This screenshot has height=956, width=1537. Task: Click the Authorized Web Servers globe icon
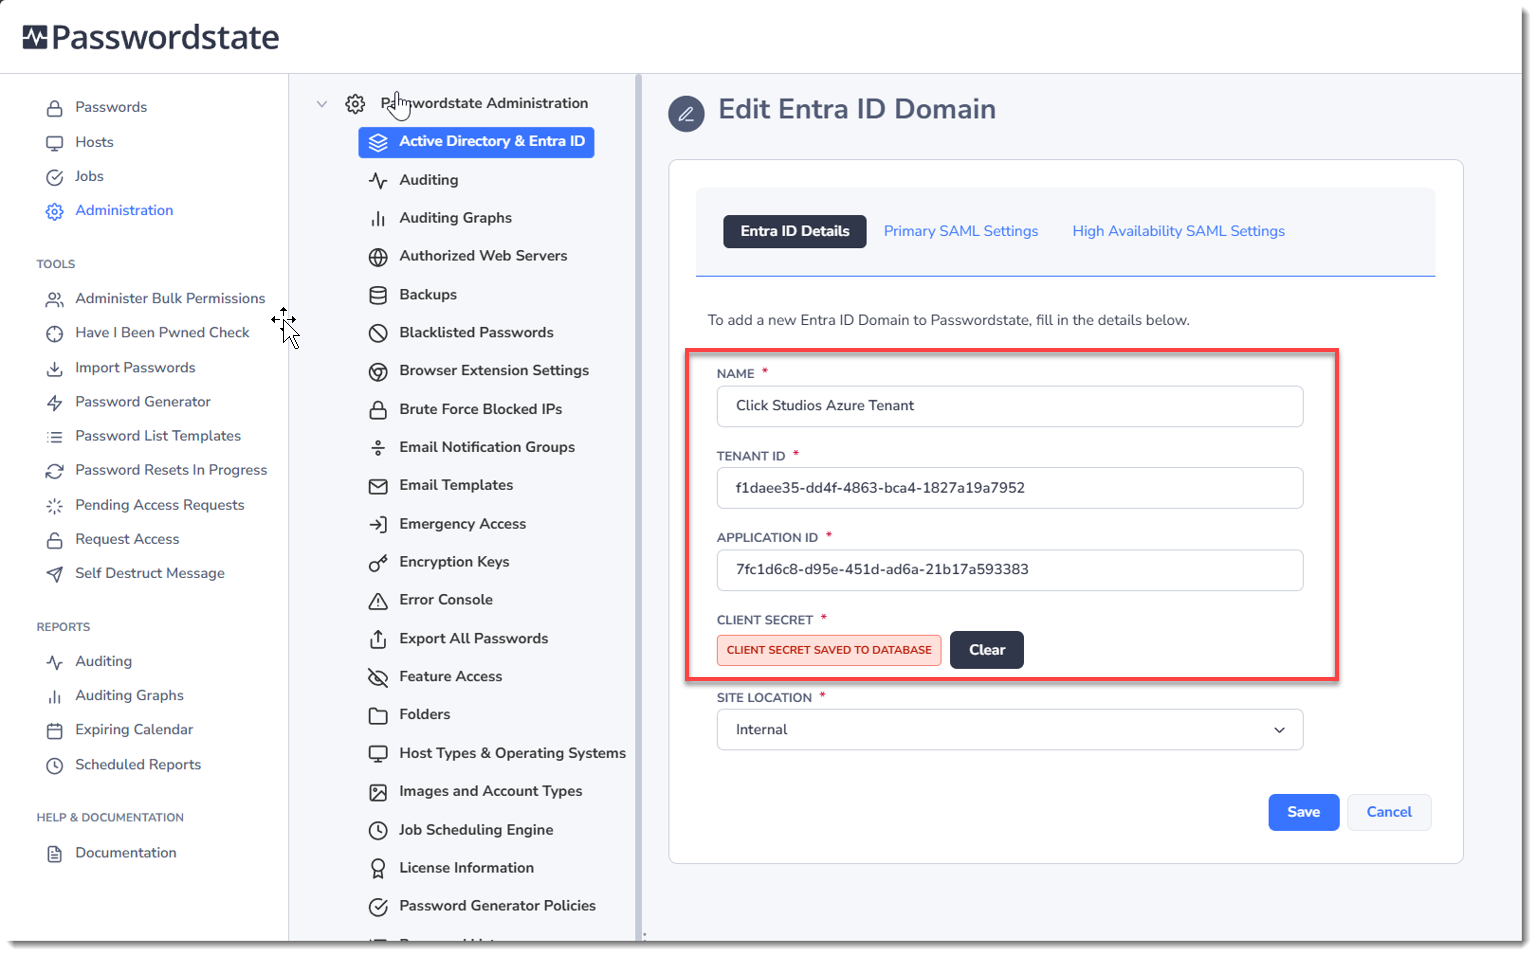pos(378,257)
